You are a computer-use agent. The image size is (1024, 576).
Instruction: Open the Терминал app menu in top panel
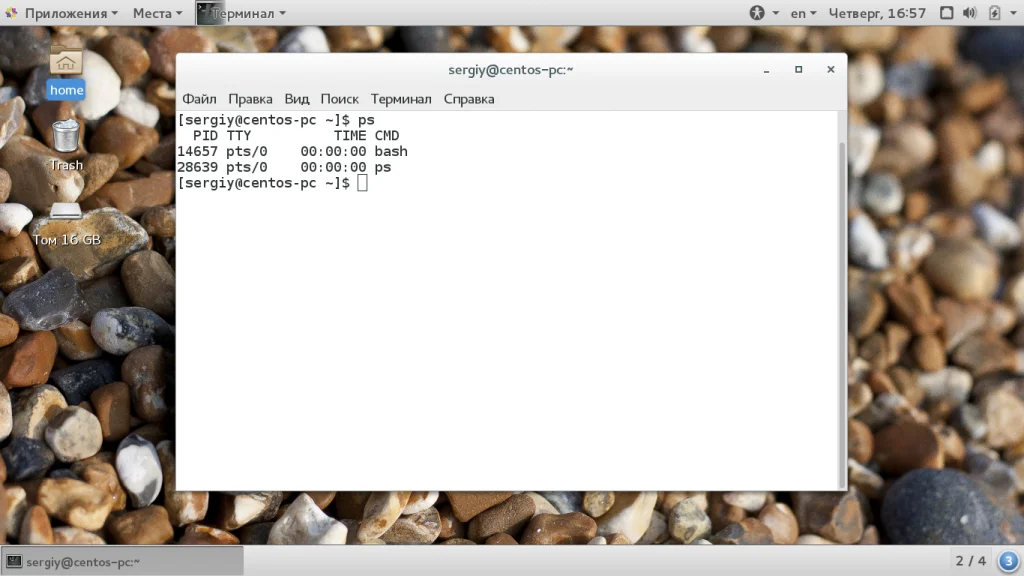(x=242, y=13)
